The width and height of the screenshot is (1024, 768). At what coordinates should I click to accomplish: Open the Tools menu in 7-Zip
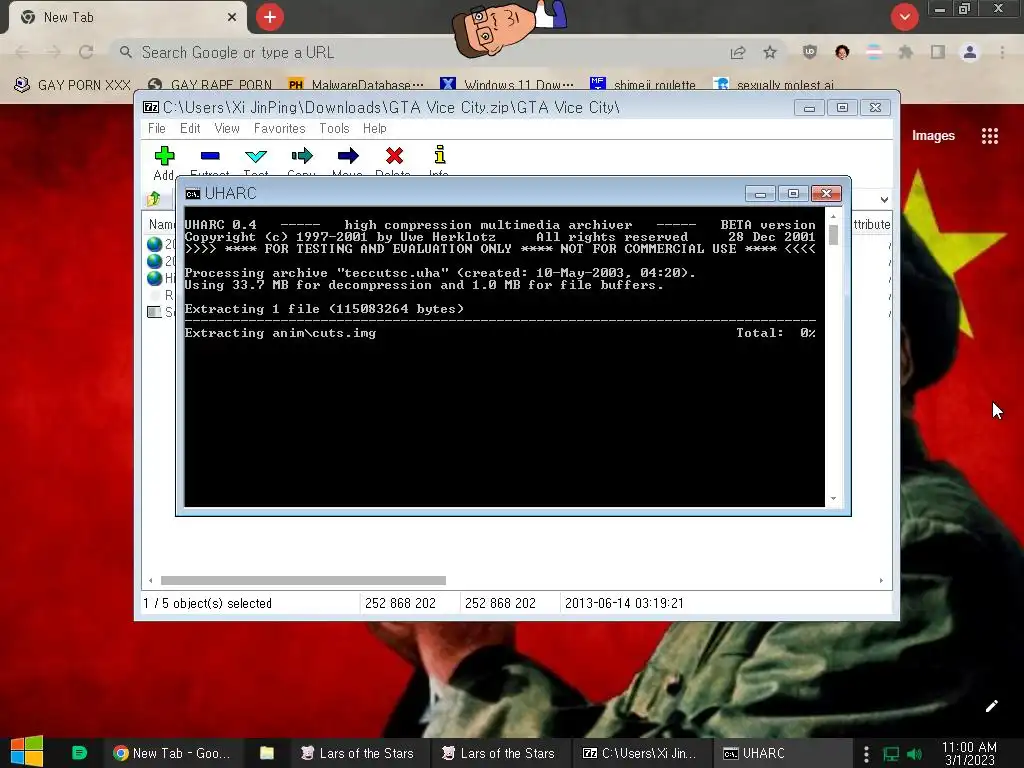pyautogui.click(x=334, y=128)
